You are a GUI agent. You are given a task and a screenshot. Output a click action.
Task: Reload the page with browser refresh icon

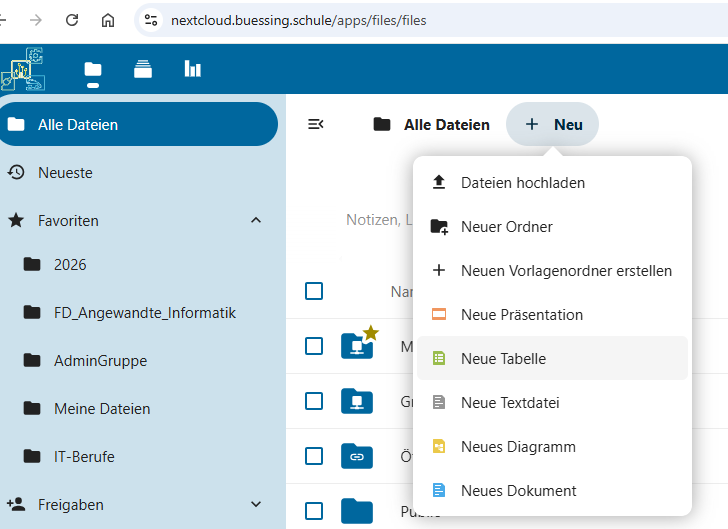pos(72,20)
